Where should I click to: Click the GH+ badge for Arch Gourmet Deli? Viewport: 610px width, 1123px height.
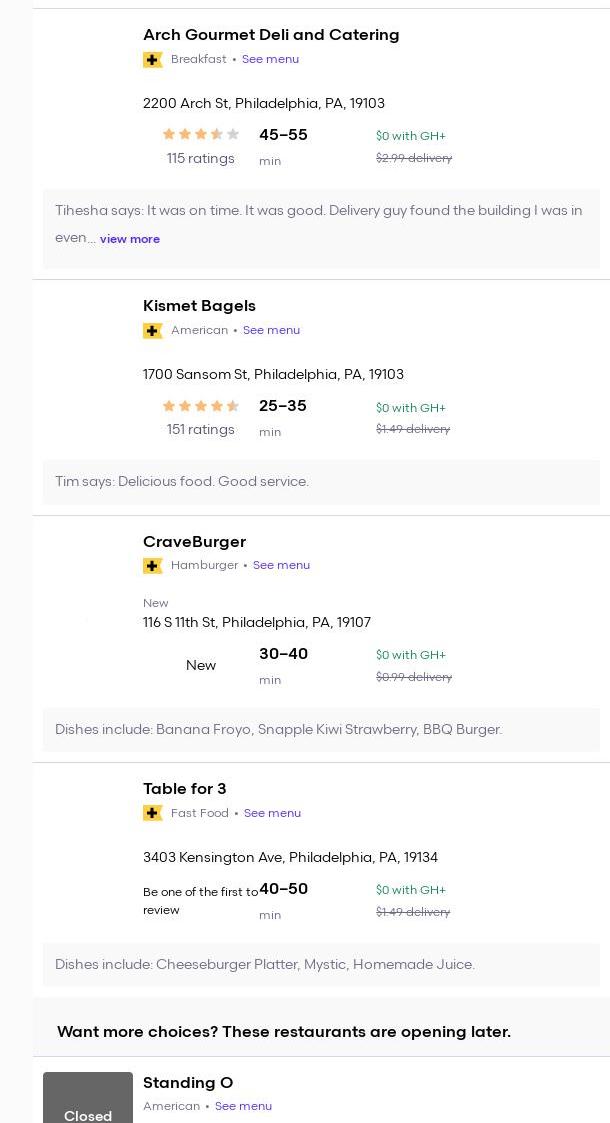click(153, 60)
